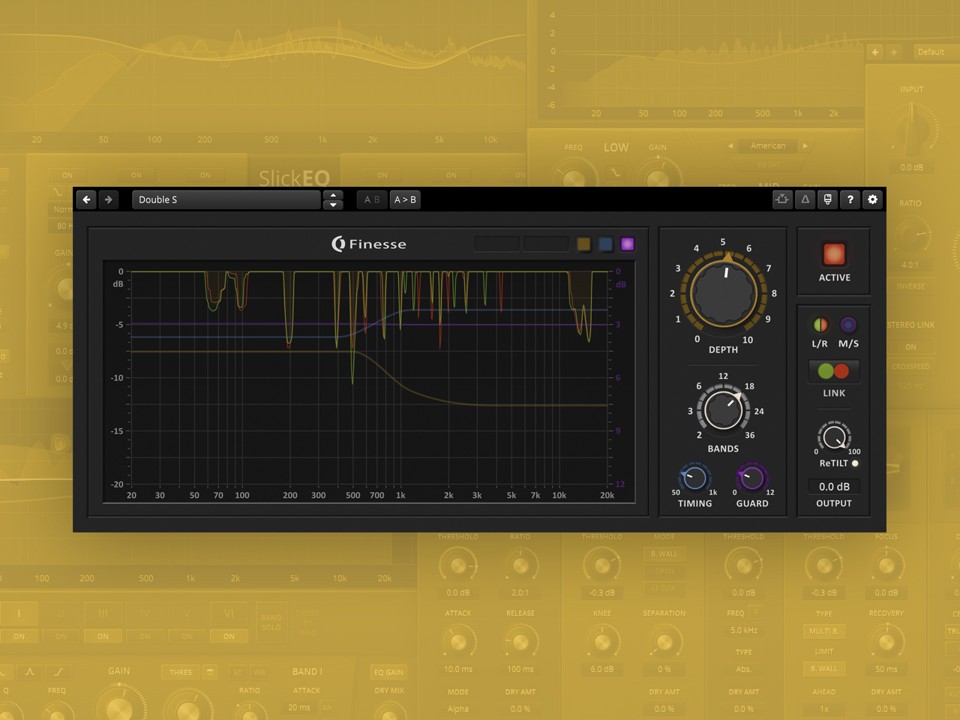This screenshot has width=960, height=720.
Task: Step to previous preset with up arrow
Action: pos(333,195)
